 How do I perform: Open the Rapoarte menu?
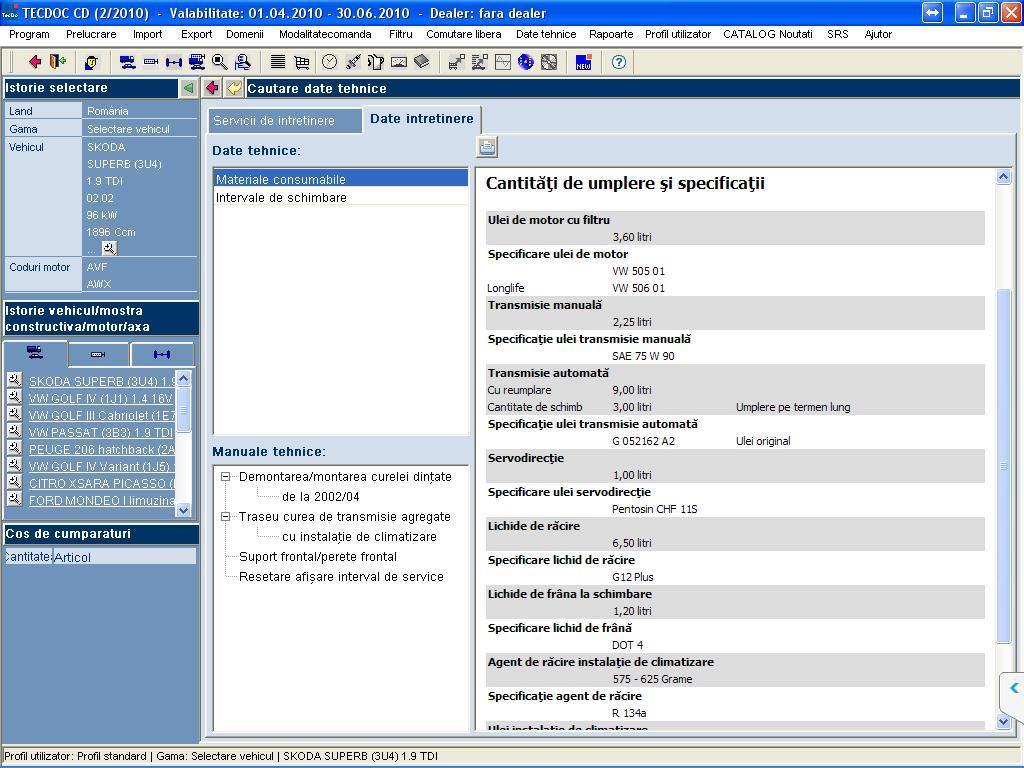point(611,35)
